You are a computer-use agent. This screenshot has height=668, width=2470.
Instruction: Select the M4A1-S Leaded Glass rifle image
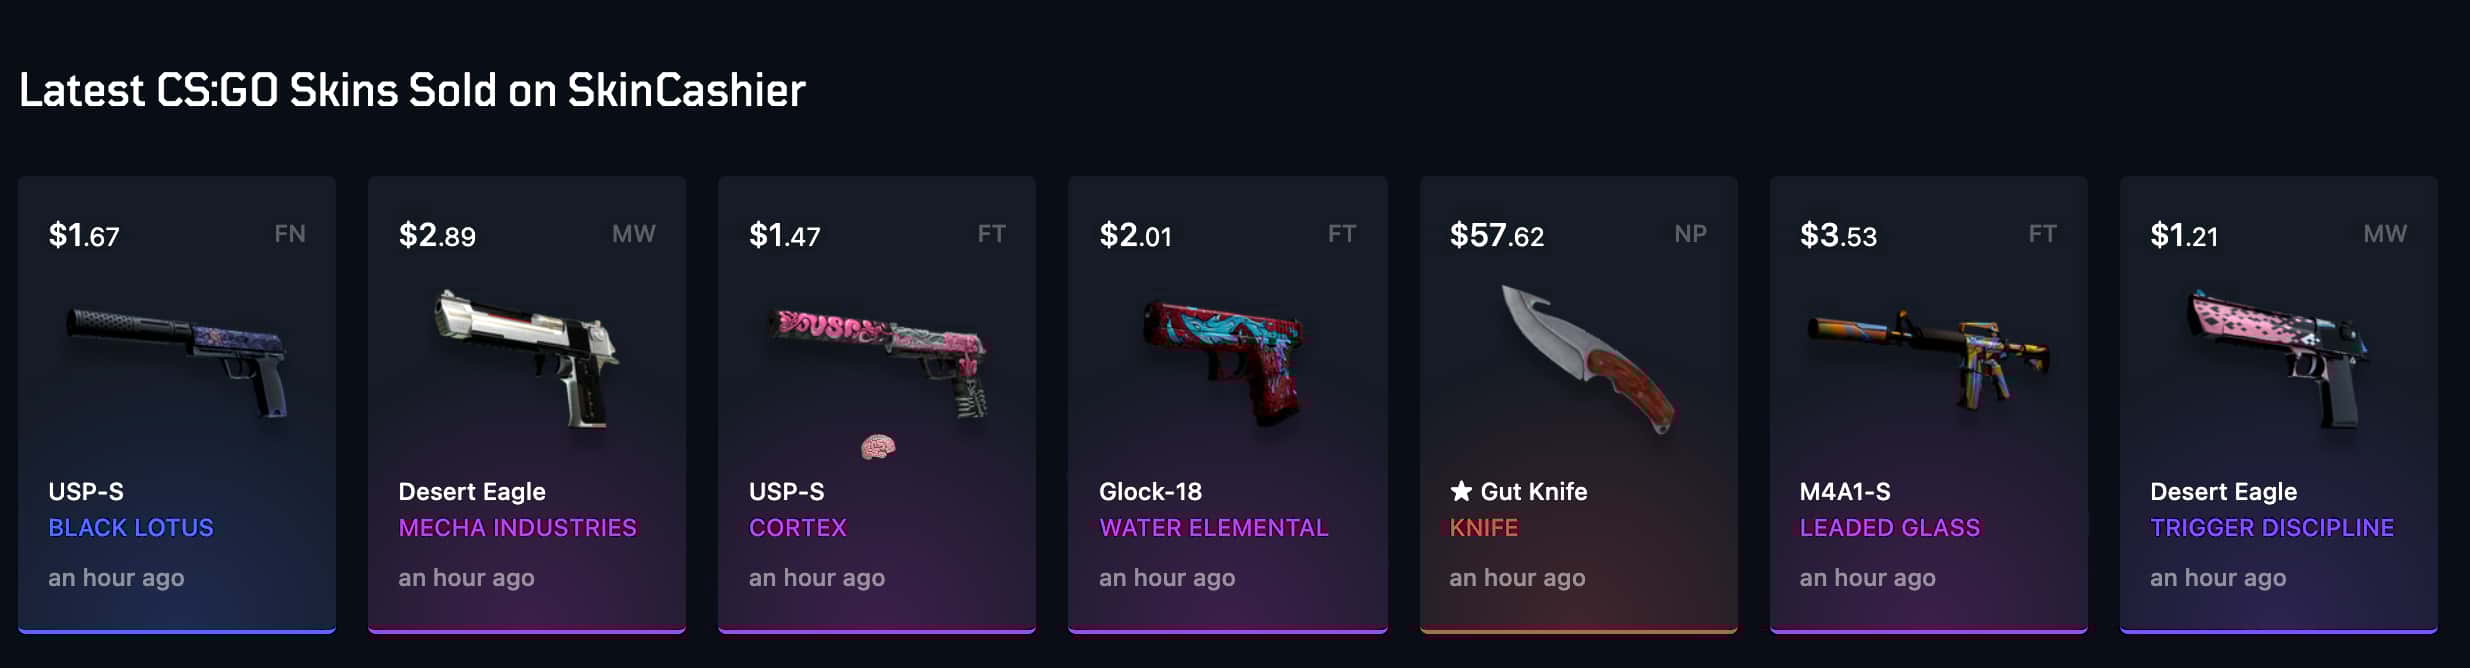[1928, 360]
